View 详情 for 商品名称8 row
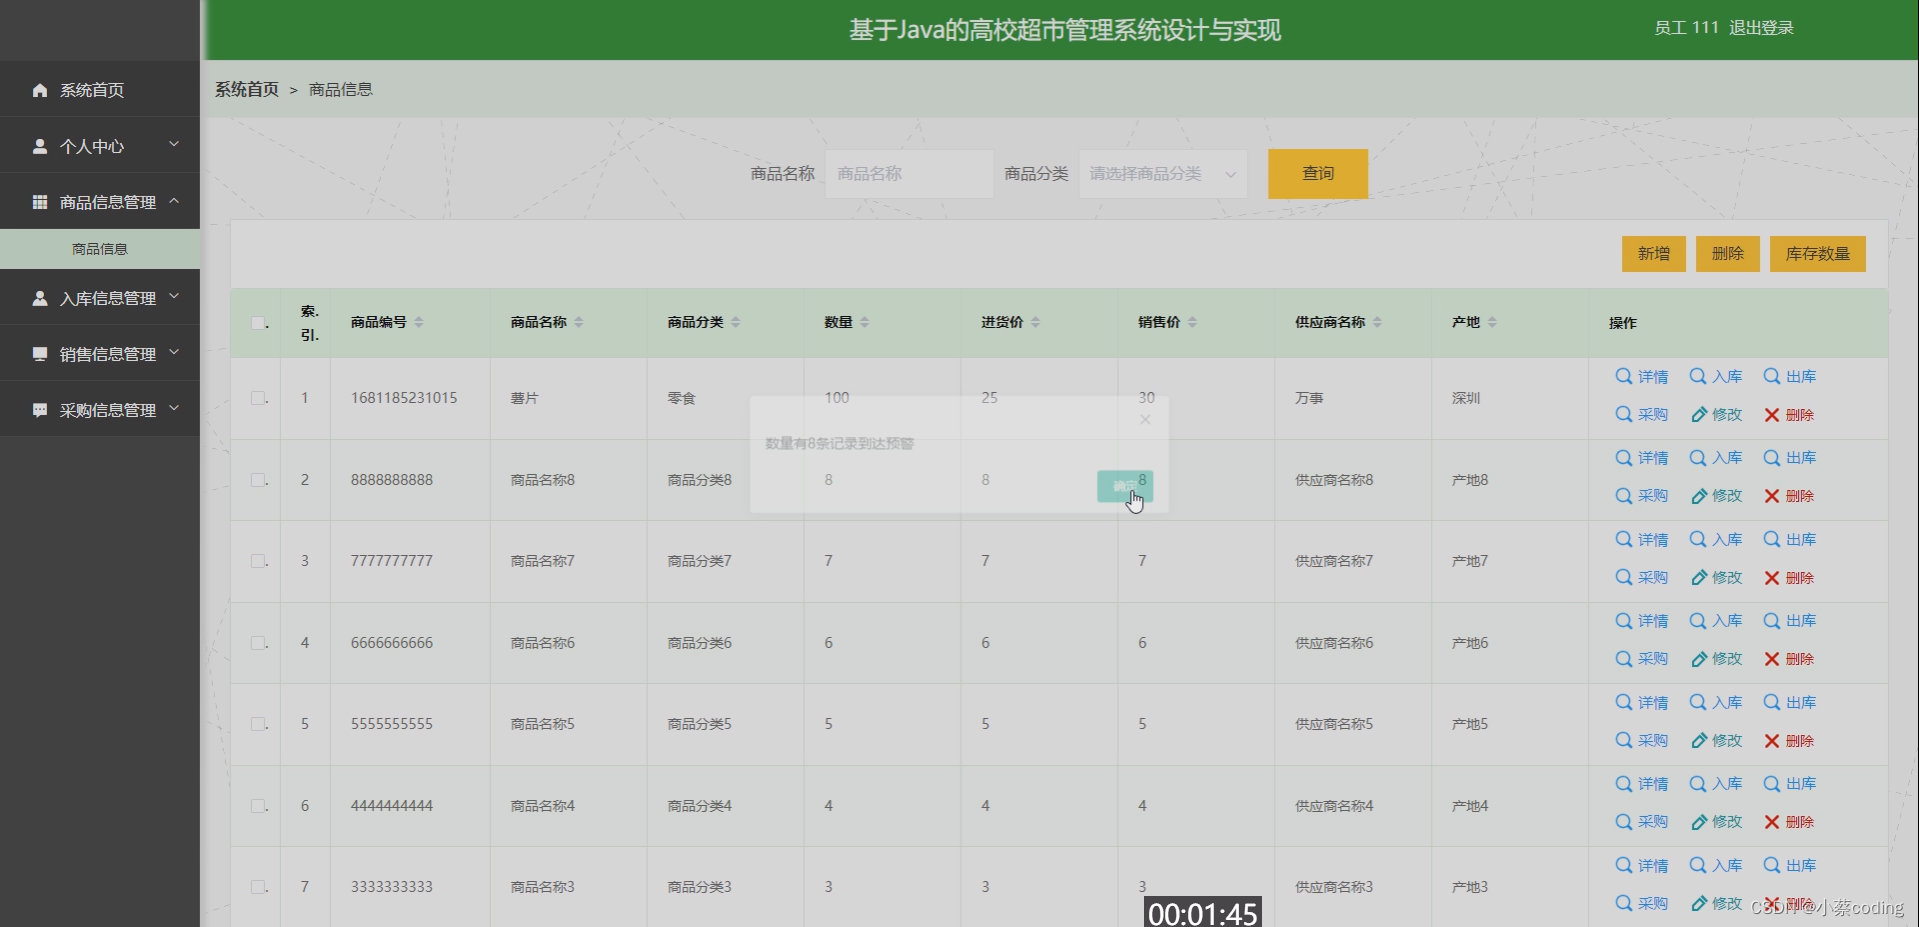Screen dimensions: 1919x927 coord(1642,458)
